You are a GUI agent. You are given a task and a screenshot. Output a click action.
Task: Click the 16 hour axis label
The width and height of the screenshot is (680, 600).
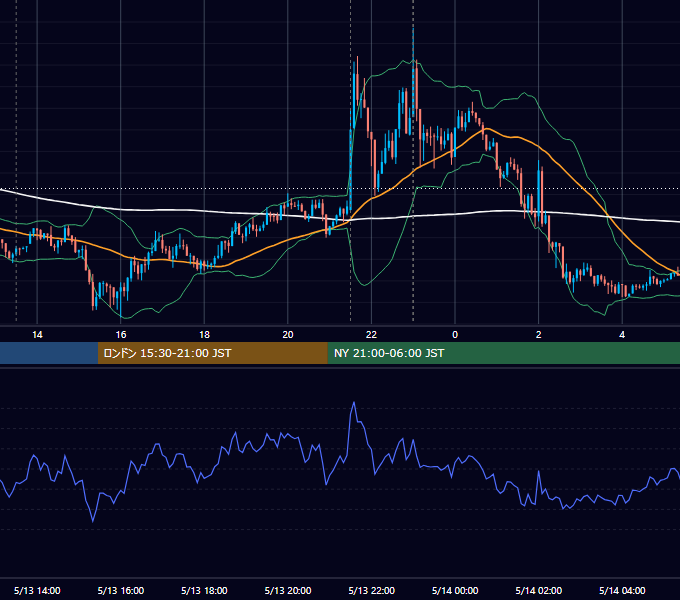point(121,335)
